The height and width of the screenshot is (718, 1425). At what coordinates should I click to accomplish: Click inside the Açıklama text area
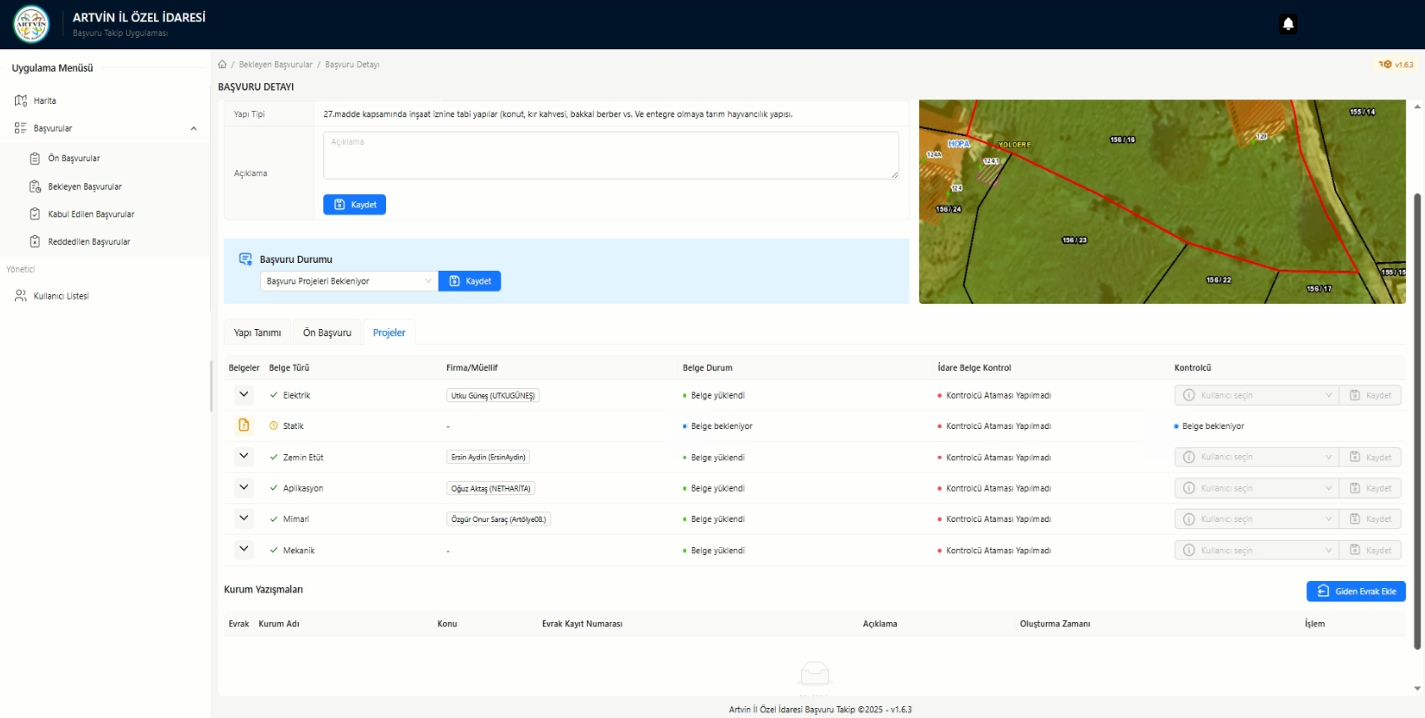(x=610, y=156)
